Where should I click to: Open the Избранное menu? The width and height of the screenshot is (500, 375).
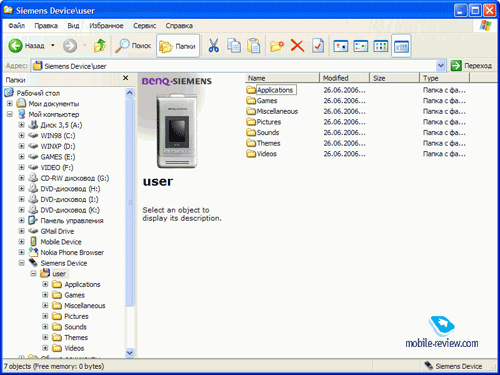coord(106,26)
